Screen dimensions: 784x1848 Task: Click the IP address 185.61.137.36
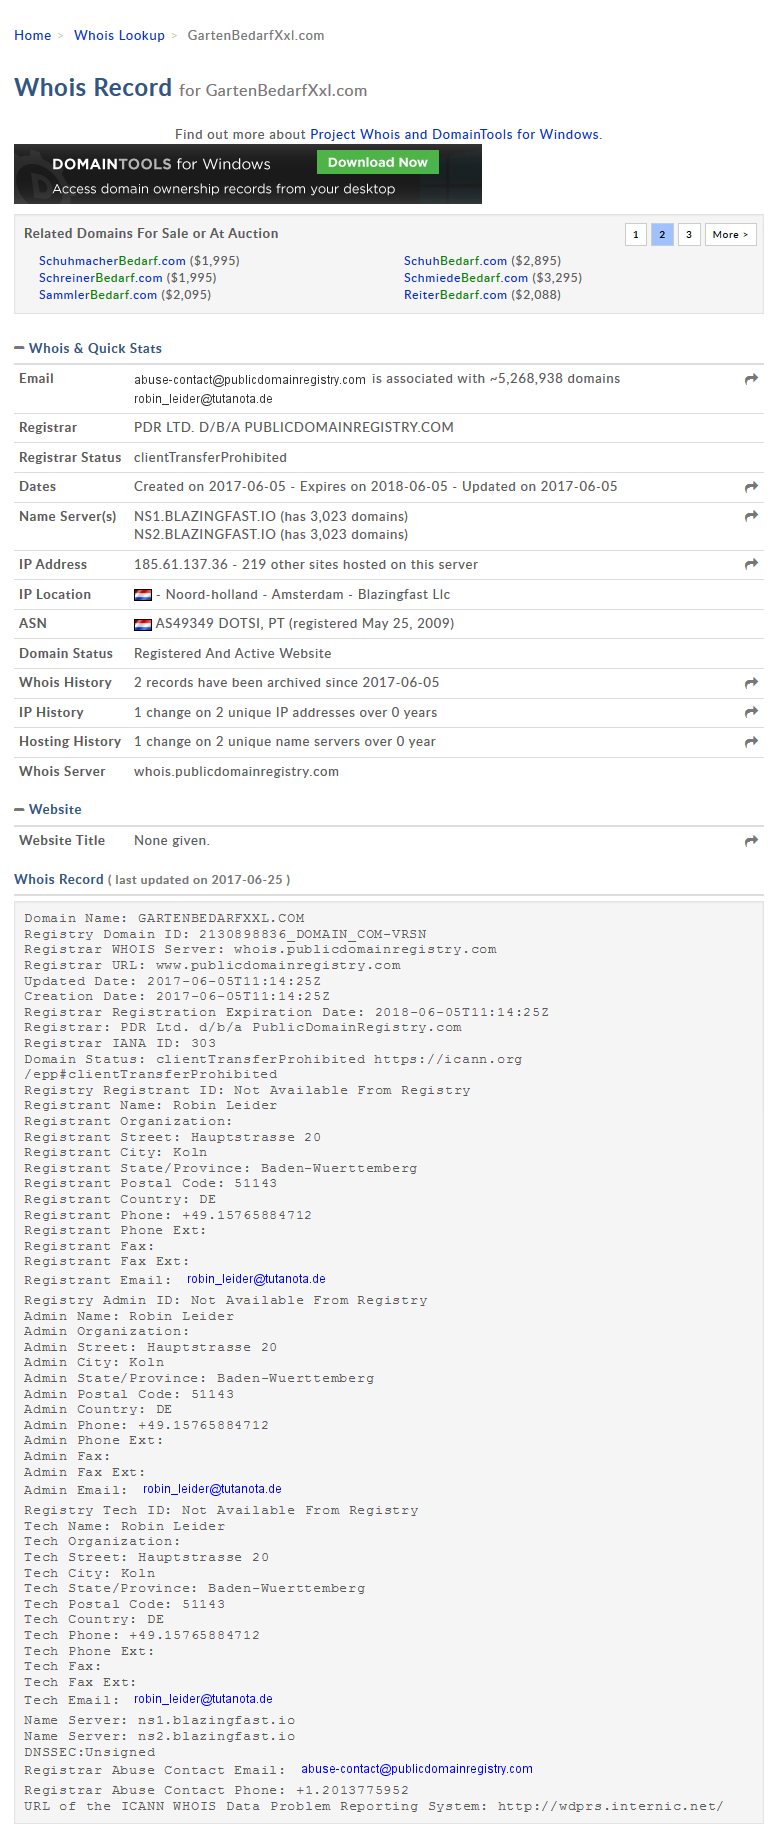click(x=181, y=565)
